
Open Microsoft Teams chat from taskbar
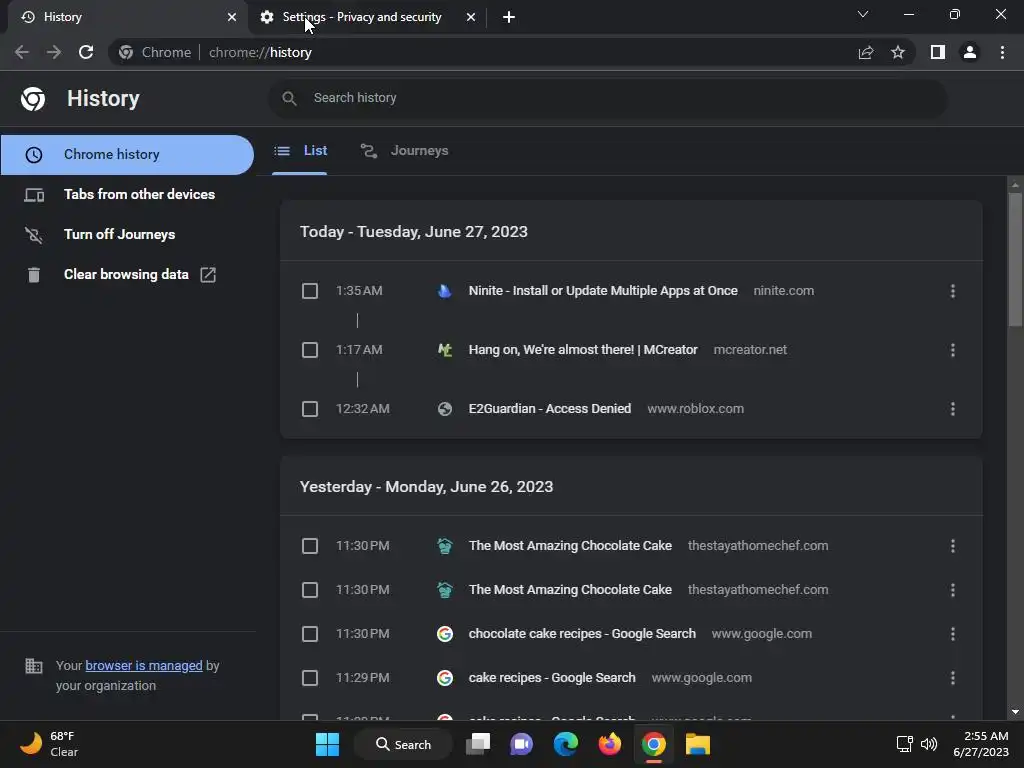coord(522,744)
